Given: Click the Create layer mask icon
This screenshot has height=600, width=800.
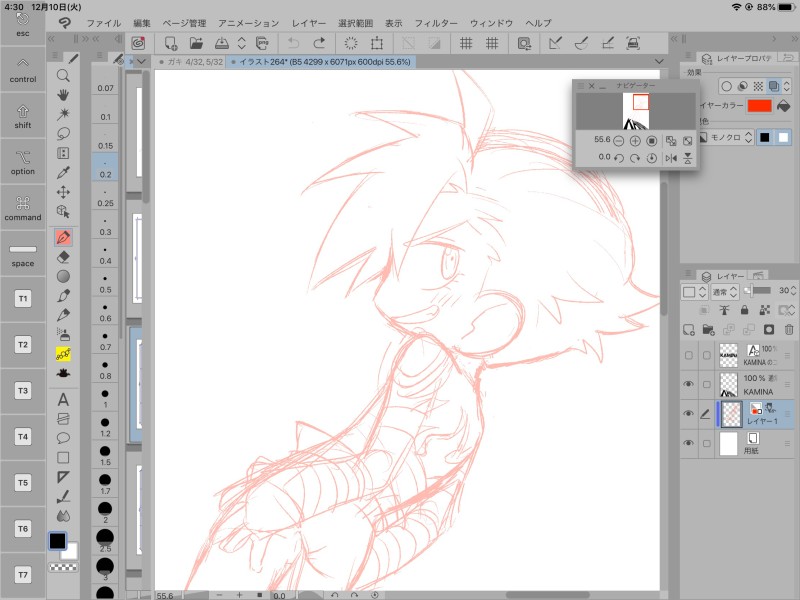Looking at the screenshot, I should coord(769,330).
